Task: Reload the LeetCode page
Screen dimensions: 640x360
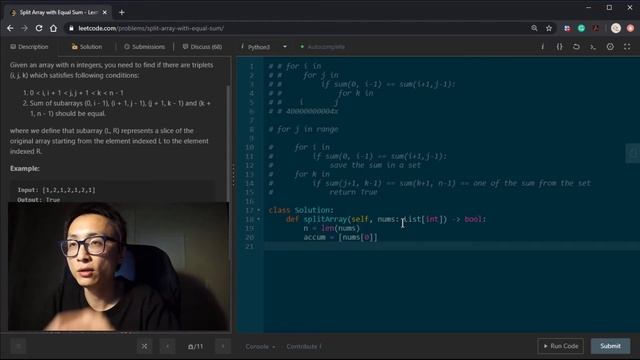Action: (x=39, y=28)
